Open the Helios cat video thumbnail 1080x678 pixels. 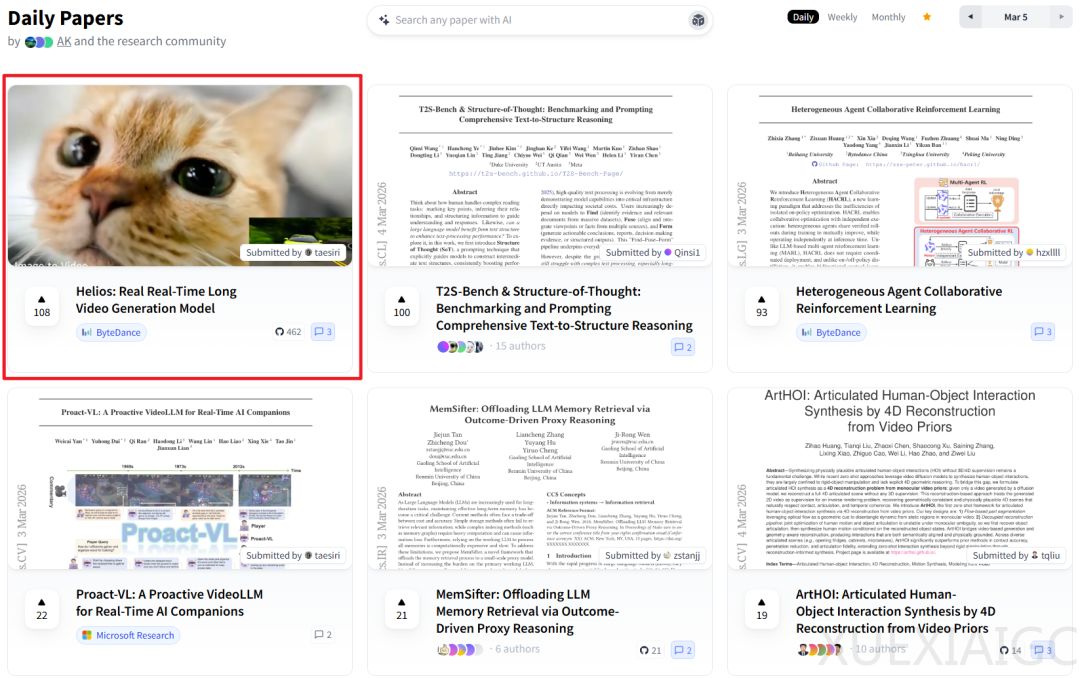[180, 175]
